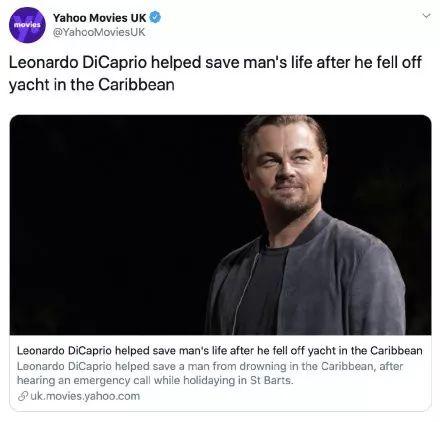Open the uk.movies.yahoo.com domain link
Viewport: 440px width, 422px height.
[85, 396]
